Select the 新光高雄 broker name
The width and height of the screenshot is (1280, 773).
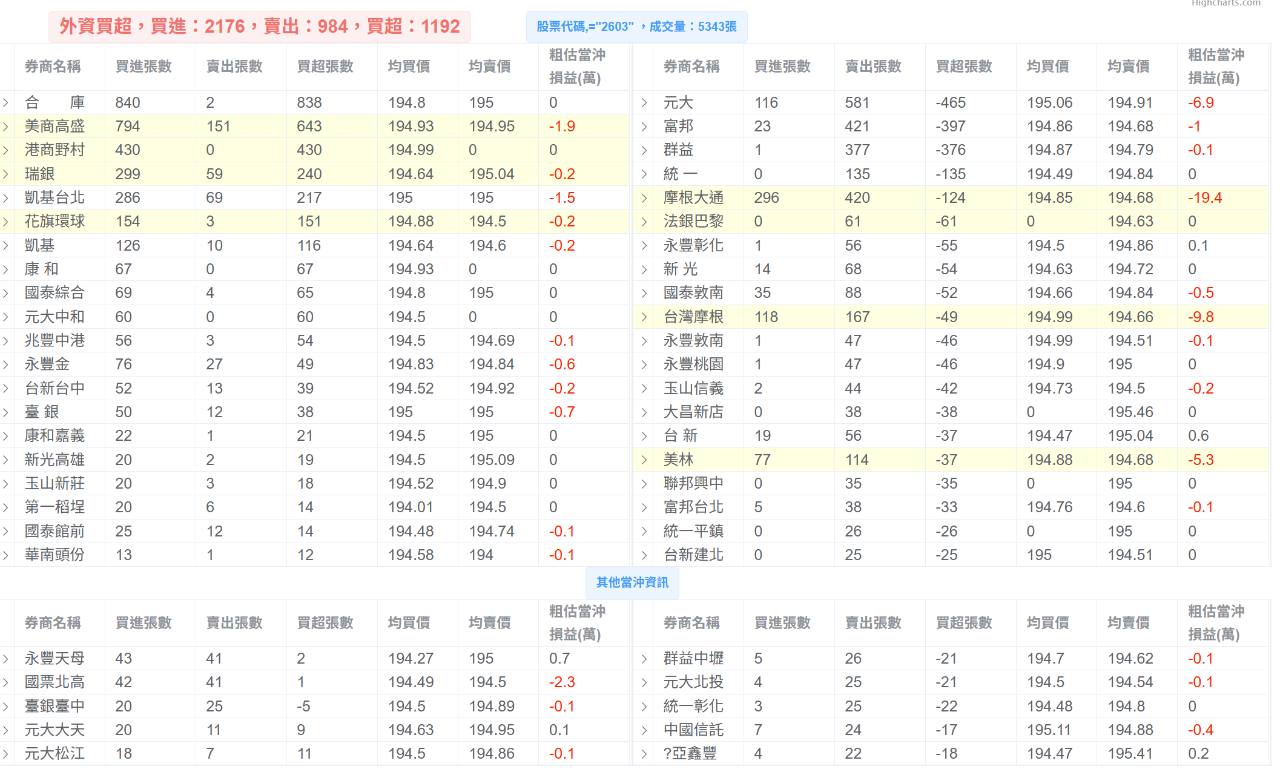[x=54, y=460]
